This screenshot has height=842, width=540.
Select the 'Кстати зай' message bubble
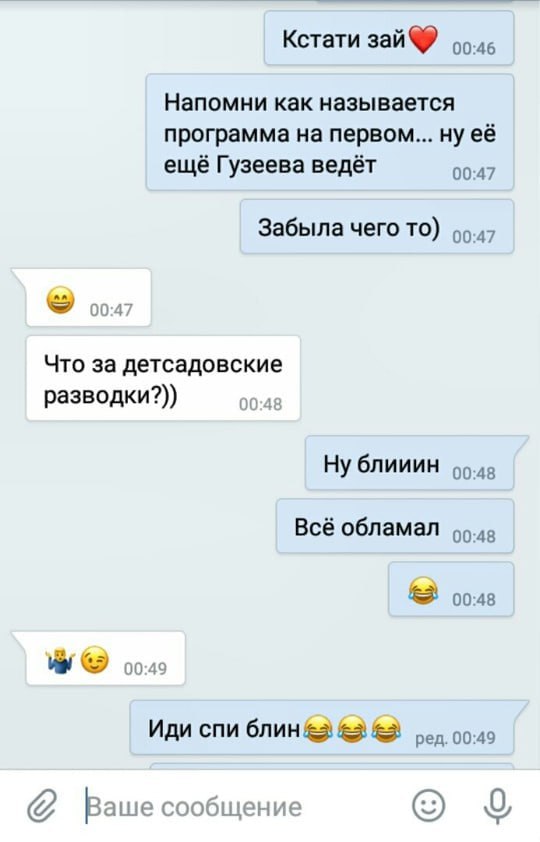coord(389,38)
